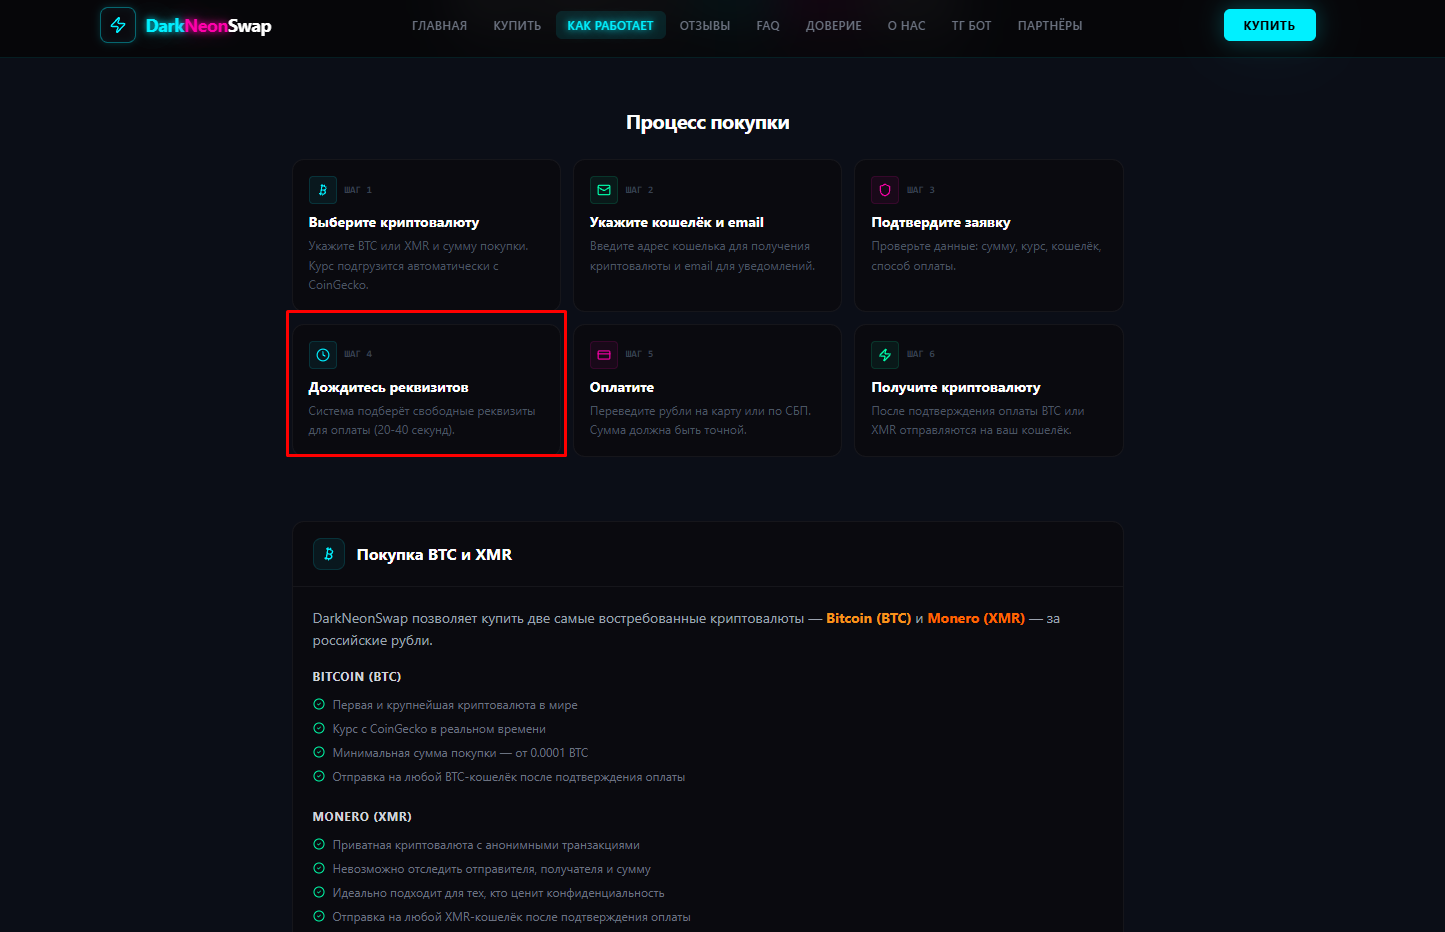Click the Процесс покупки section title

click(708, 122)
